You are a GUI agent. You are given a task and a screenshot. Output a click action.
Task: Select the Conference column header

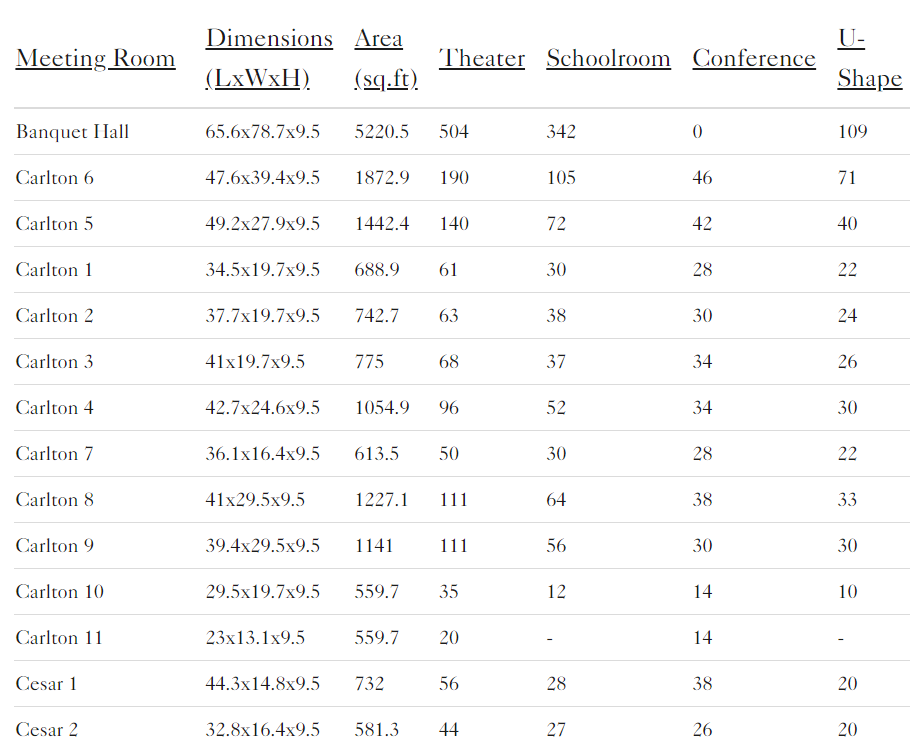(x=754, y=59)
